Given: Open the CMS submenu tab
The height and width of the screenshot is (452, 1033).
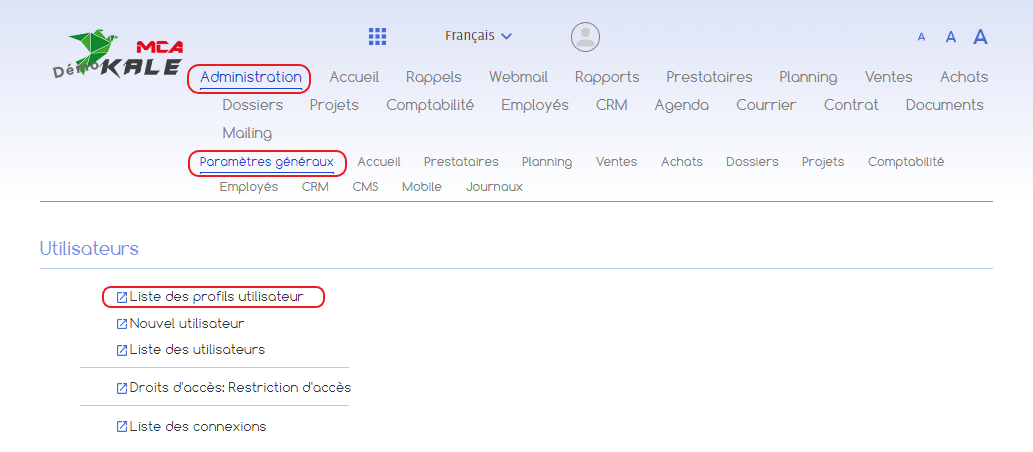Looking at the screenshot, I should [x=365, y=187].
